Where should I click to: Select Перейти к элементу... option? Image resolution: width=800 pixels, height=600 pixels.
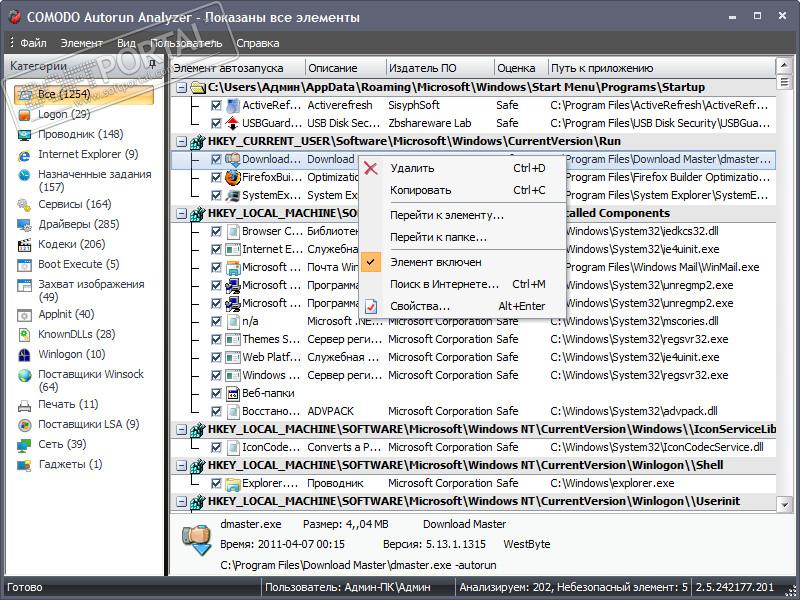pos(462,215)
